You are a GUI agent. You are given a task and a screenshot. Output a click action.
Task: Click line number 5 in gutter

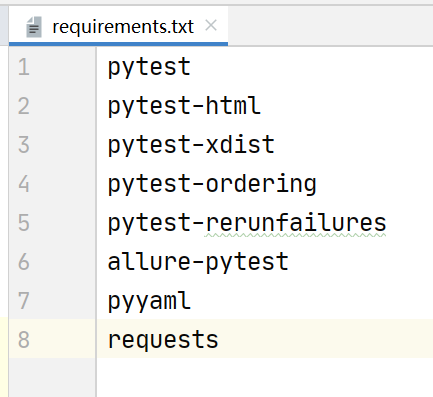[24, 223]
